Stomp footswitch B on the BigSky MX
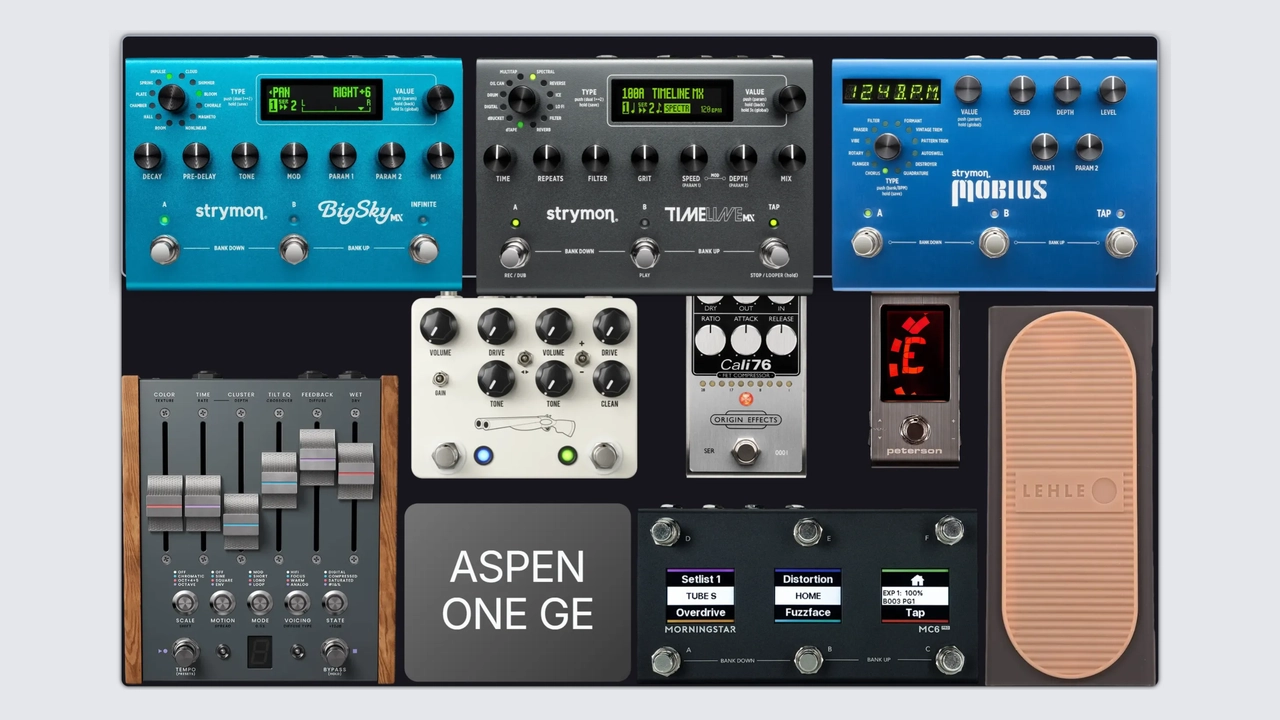 tap(293, 249)
